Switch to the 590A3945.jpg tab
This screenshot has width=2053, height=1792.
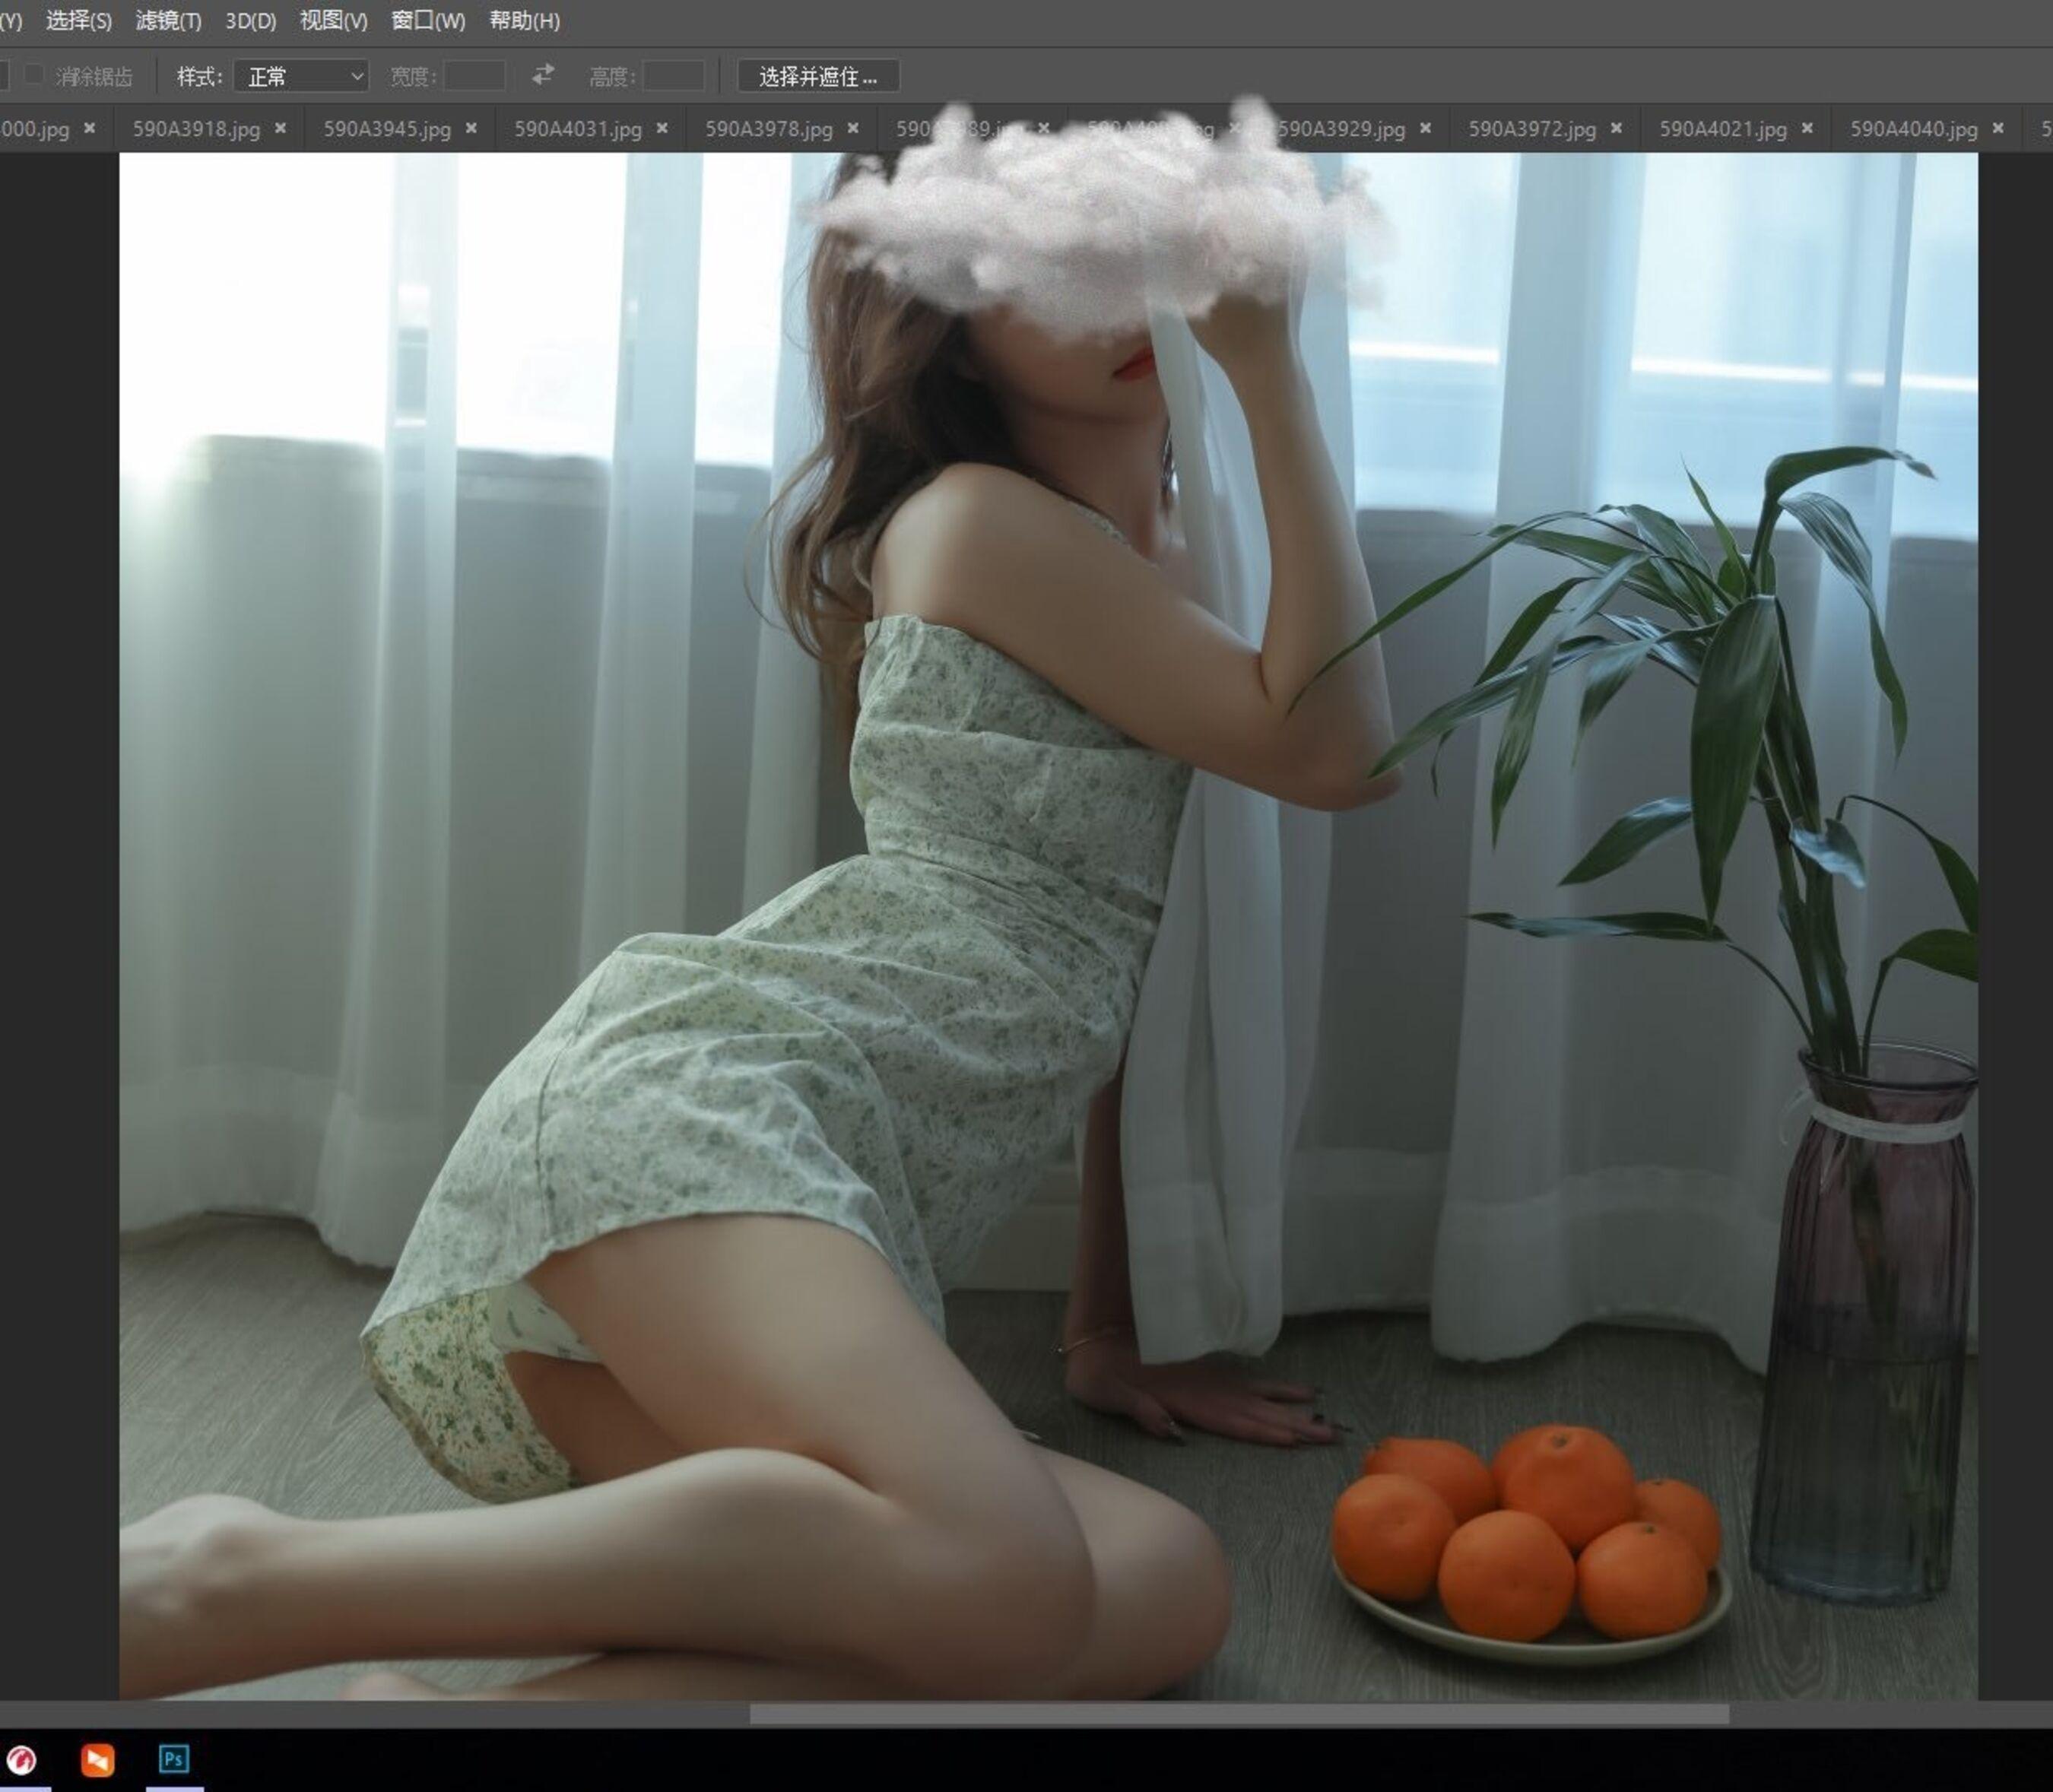pos(386,129)
